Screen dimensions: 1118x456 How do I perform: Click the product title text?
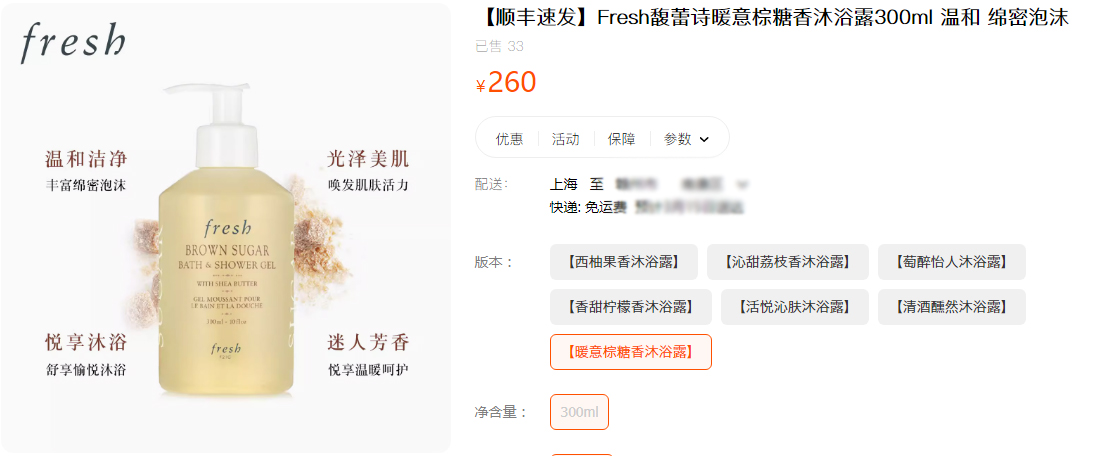click(772, 18)
